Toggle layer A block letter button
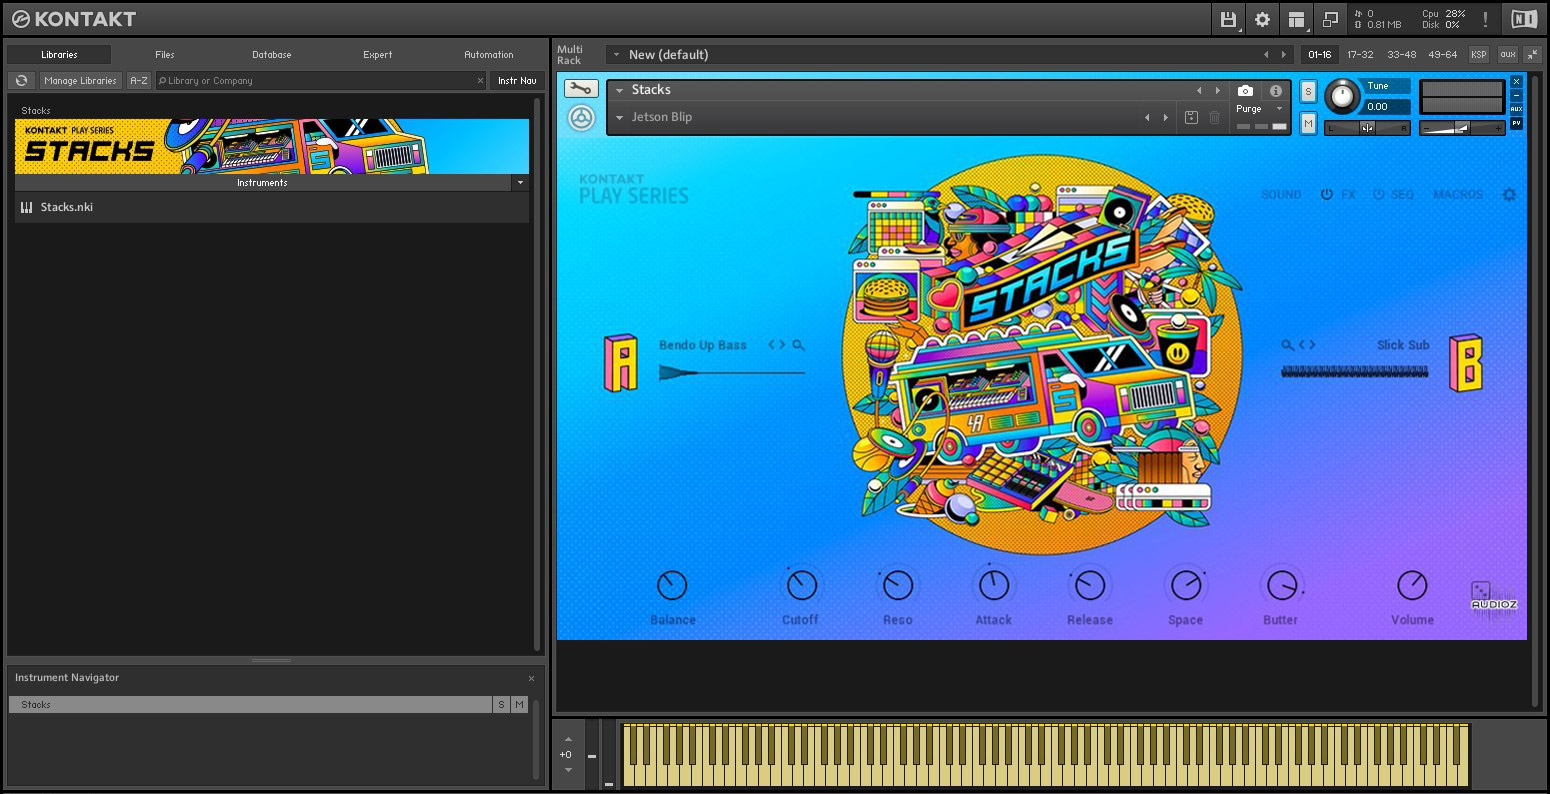Screen dimensions: 1550x794 [621, 362]
